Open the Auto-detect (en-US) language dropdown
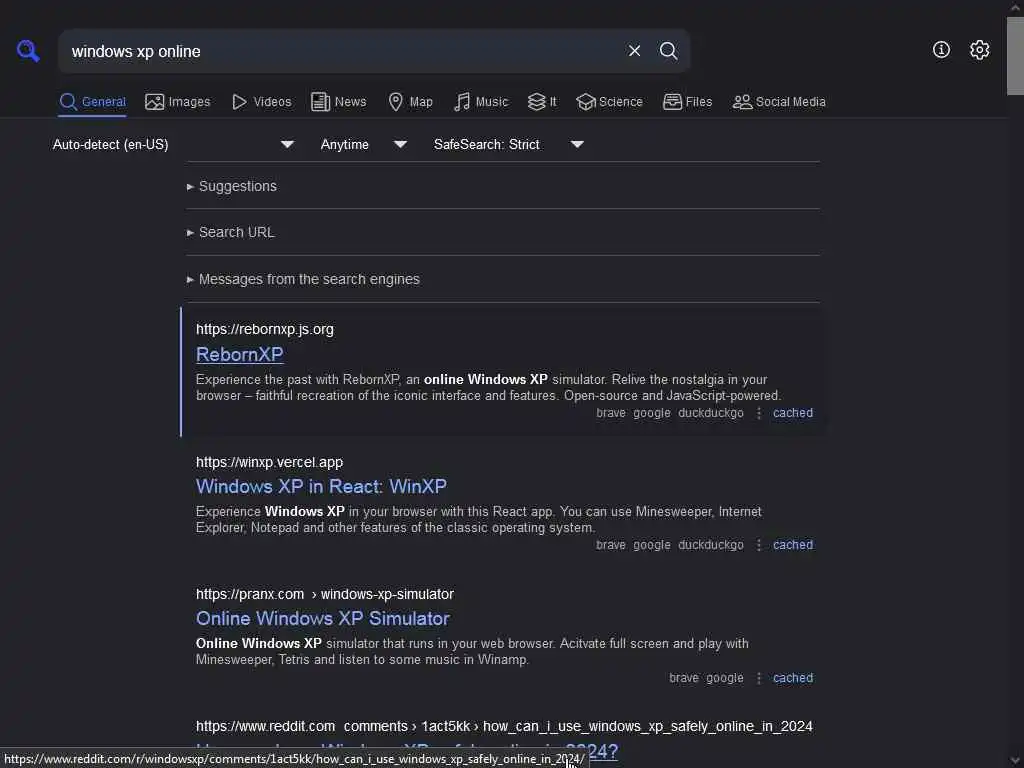This screenshot has height=768, width=1024. coord(173,144)
